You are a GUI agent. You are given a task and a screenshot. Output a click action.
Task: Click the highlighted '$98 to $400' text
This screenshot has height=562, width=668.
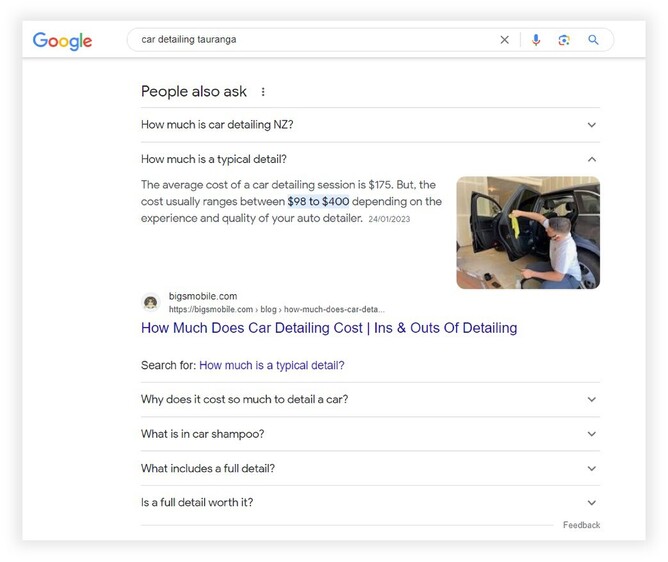pyautogui.click(x=318, y=201)
